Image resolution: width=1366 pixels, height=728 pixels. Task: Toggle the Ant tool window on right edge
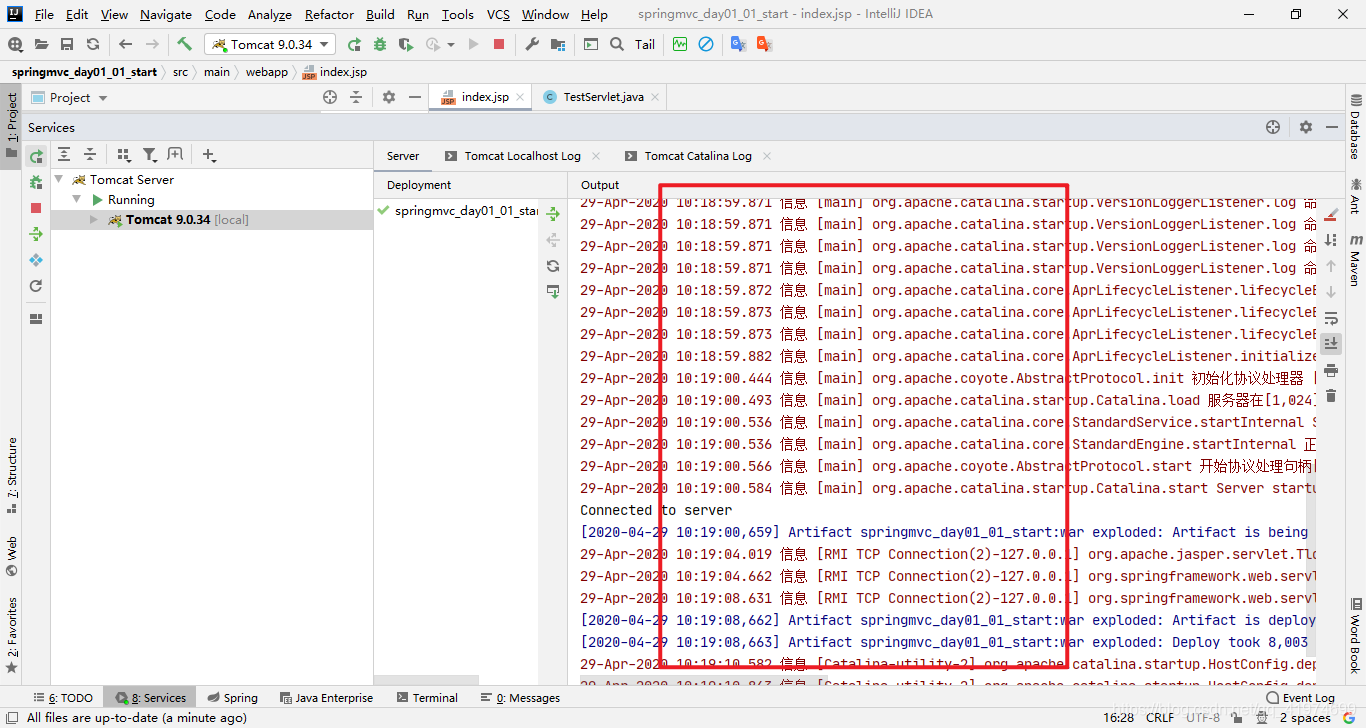pos(1355,196)
